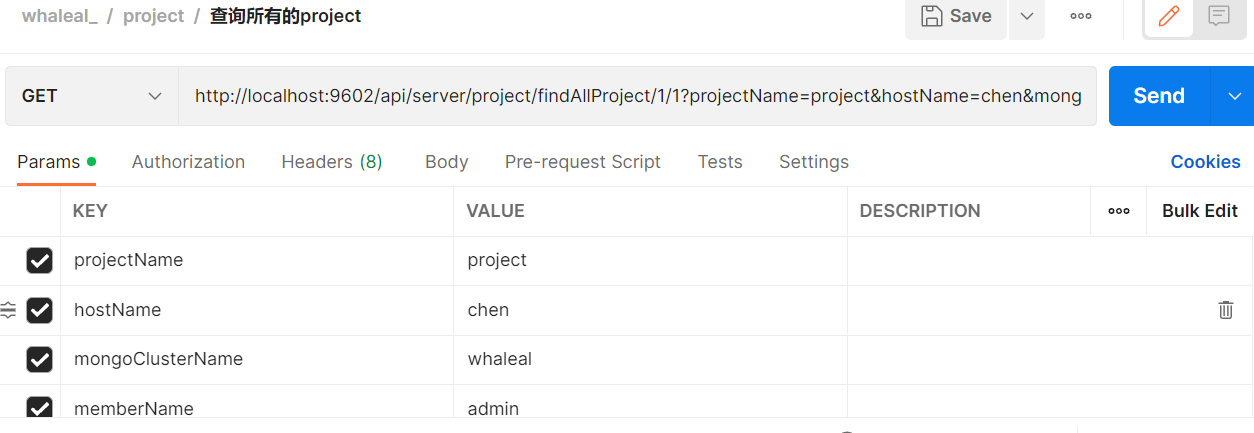Viewport: 1254px width, 433px height.
Task: Send the request
Action: pyautogui.click(x=1159, y=96)
